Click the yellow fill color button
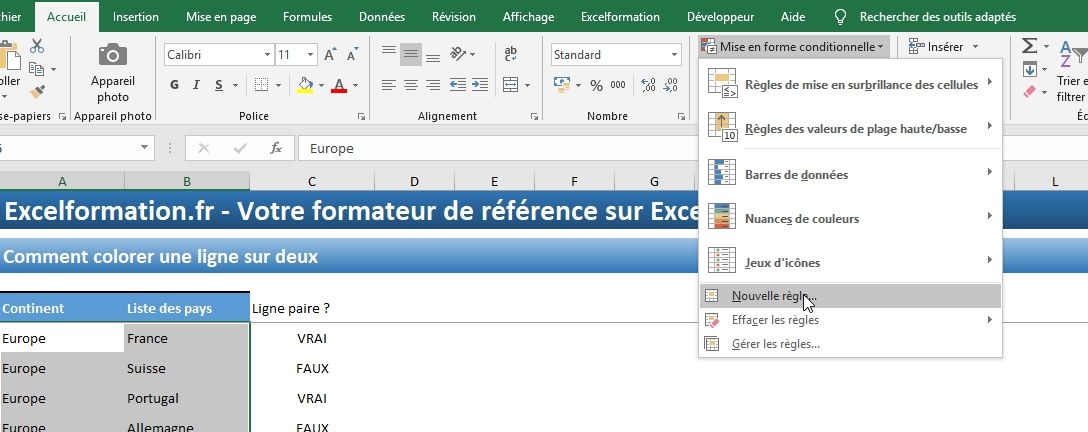 pyautogui.click(x=301, y=85)
